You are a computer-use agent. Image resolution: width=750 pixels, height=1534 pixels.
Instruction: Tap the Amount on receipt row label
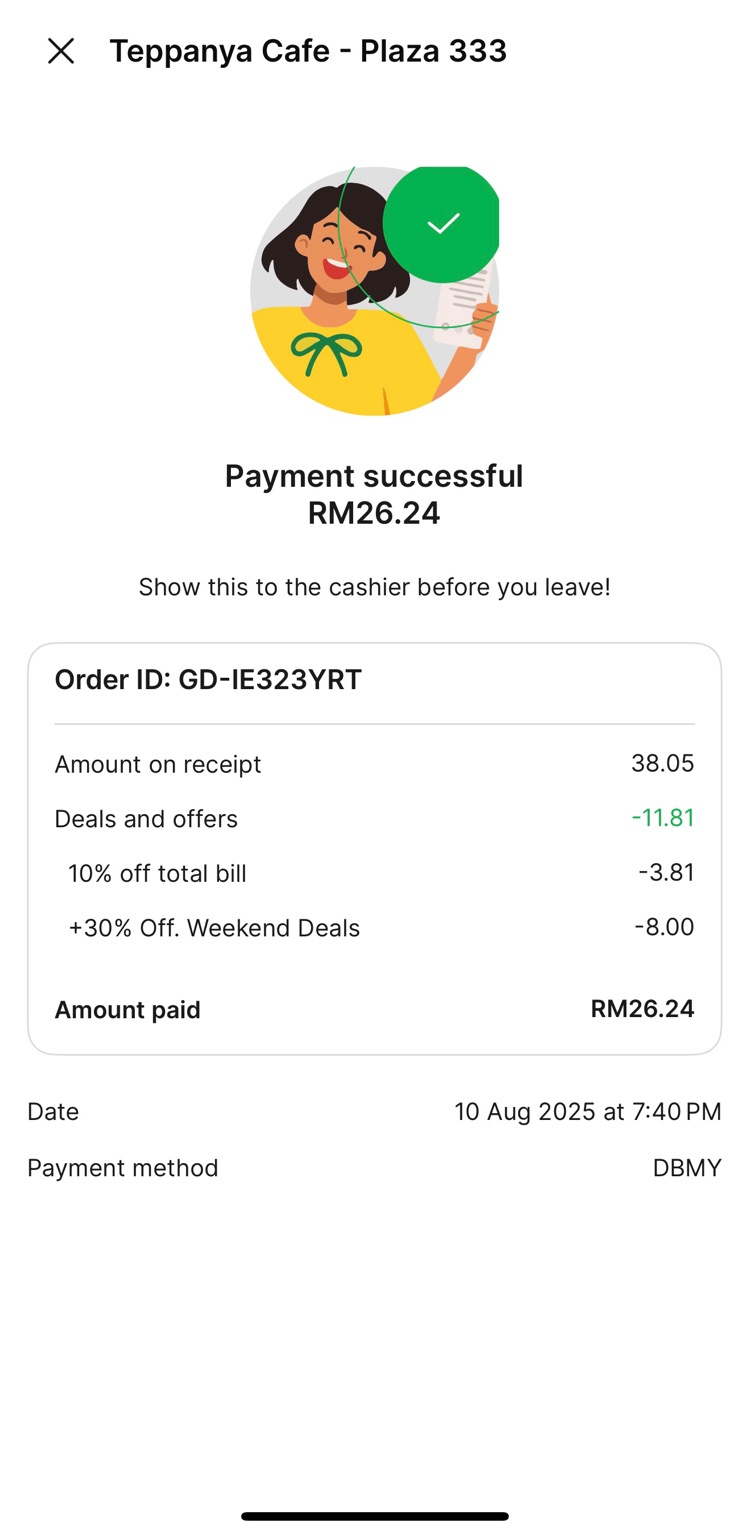158,765
